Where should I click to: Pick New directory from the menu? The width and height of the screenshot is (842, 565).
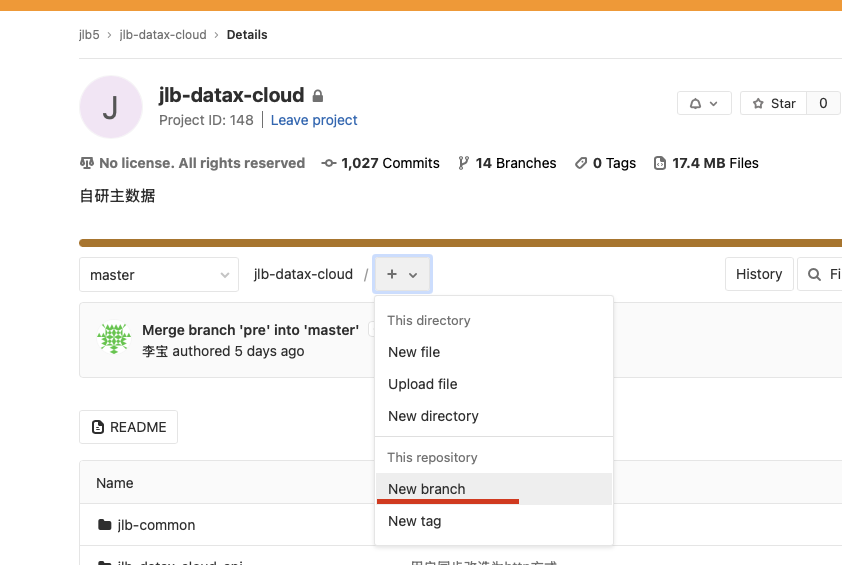433,416
